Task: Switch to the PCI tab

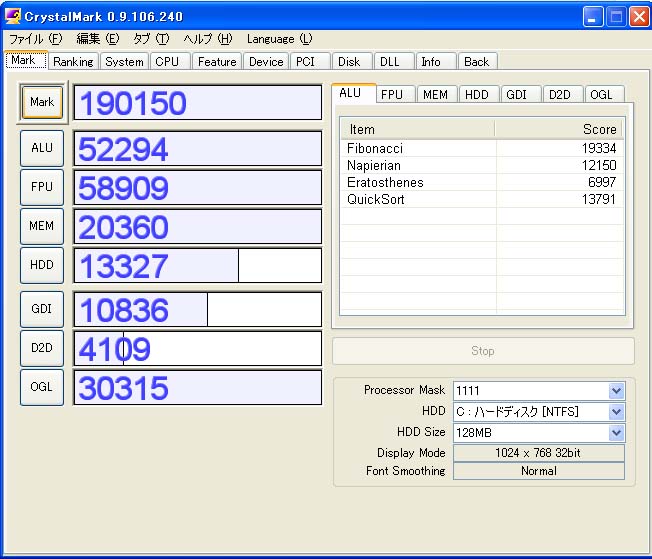Action: [x=310, y=62]
